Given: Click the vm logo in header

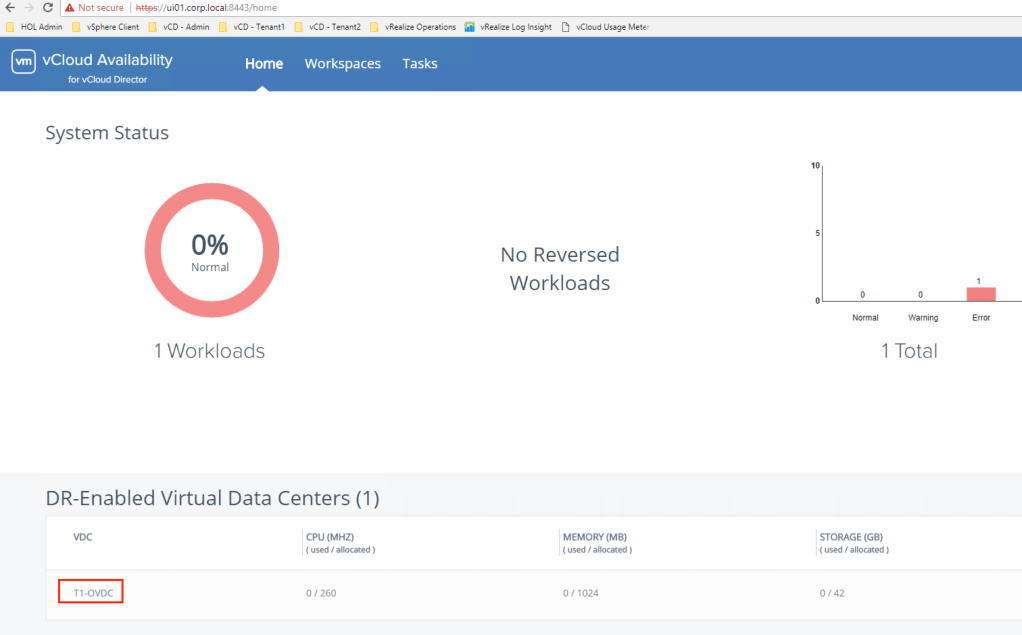Looking at the screenshot, I should tap(23, 62).
